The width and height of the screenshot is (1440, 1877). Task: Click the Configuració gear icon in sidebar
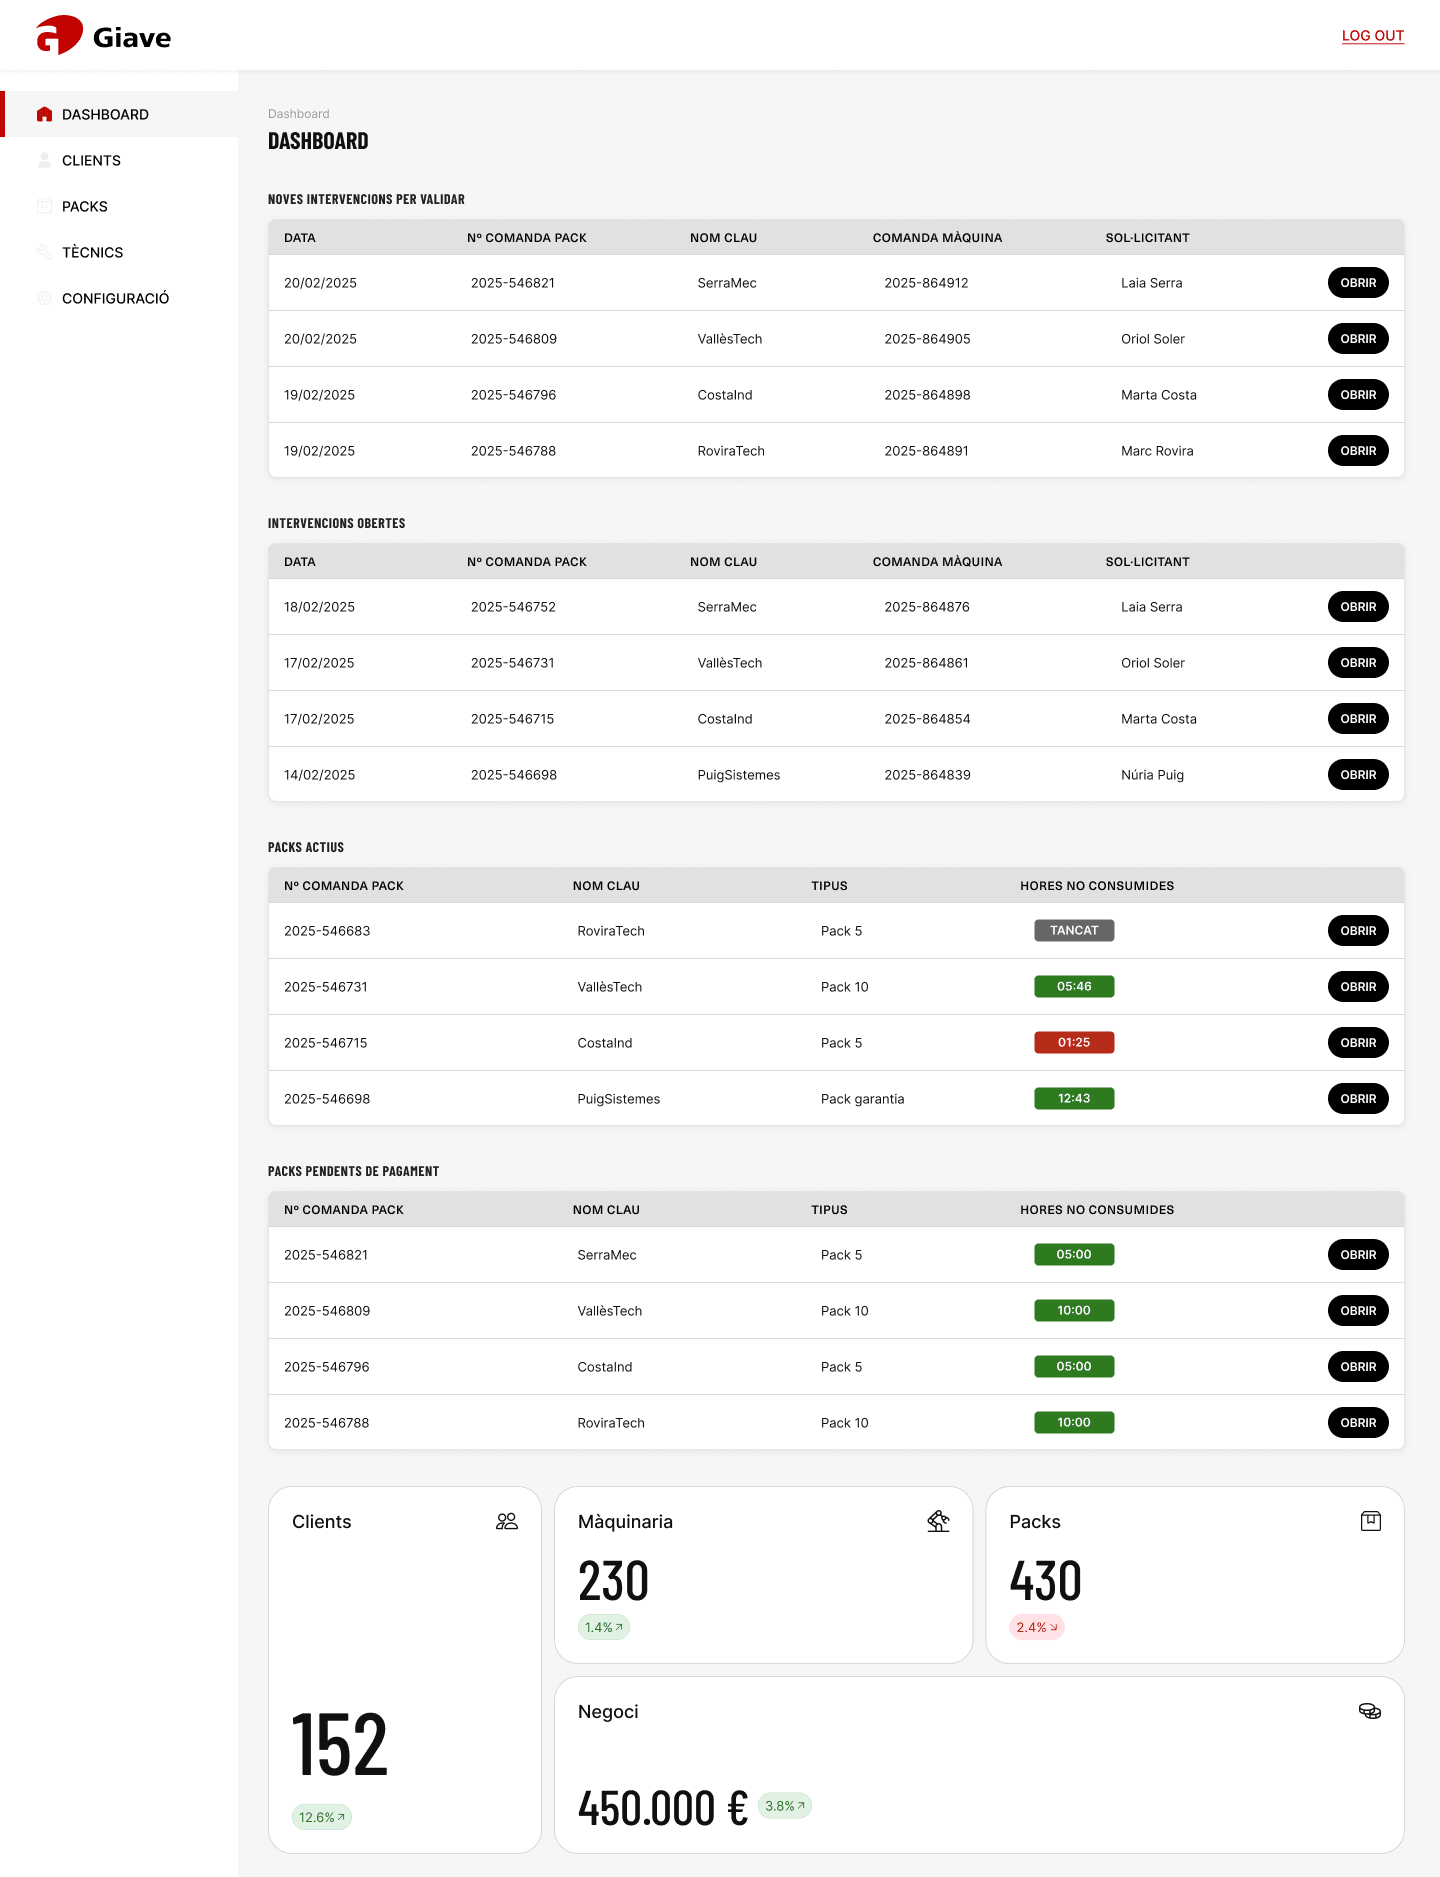(44, 298)
